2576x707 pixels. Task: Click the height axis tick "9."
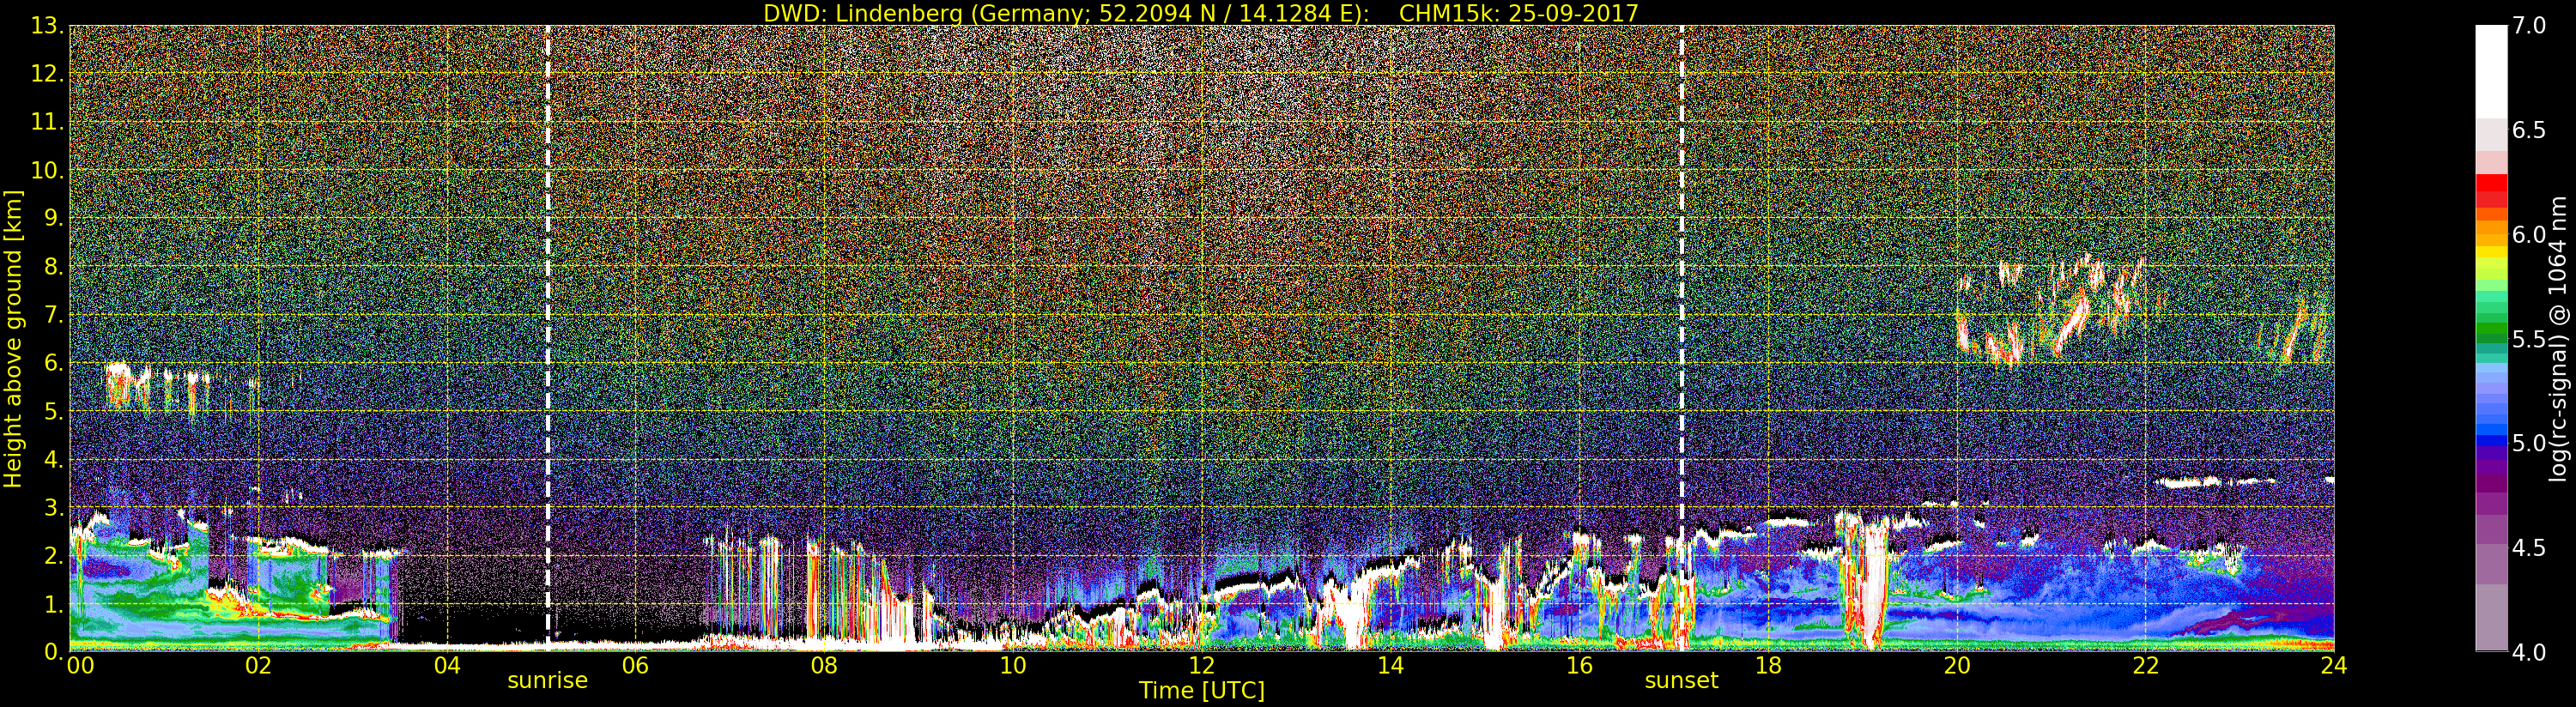(55, 219)
